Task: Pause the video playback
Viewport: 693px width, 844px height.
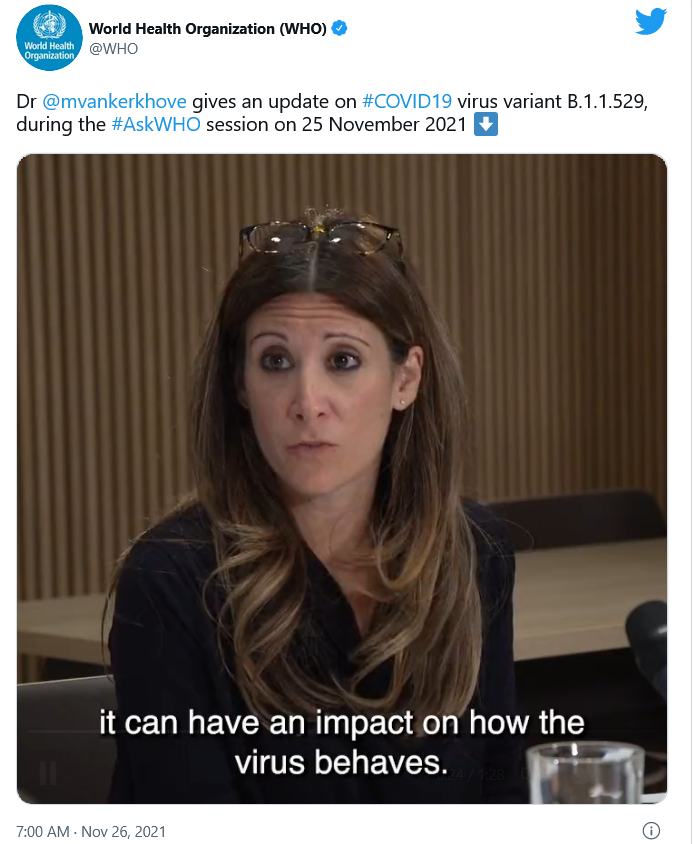Action: point(48,773)
